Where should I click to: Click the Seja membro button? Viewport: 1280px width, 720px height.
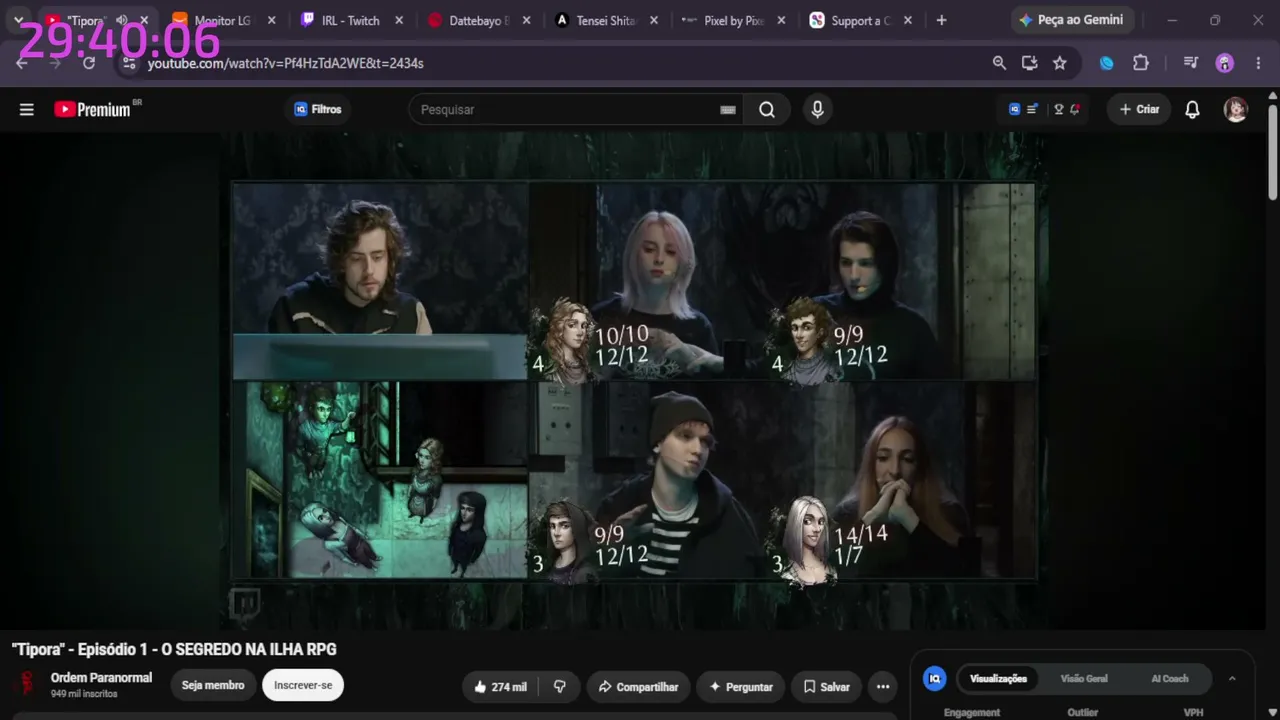pyautogui.click(x=213, y=686)
